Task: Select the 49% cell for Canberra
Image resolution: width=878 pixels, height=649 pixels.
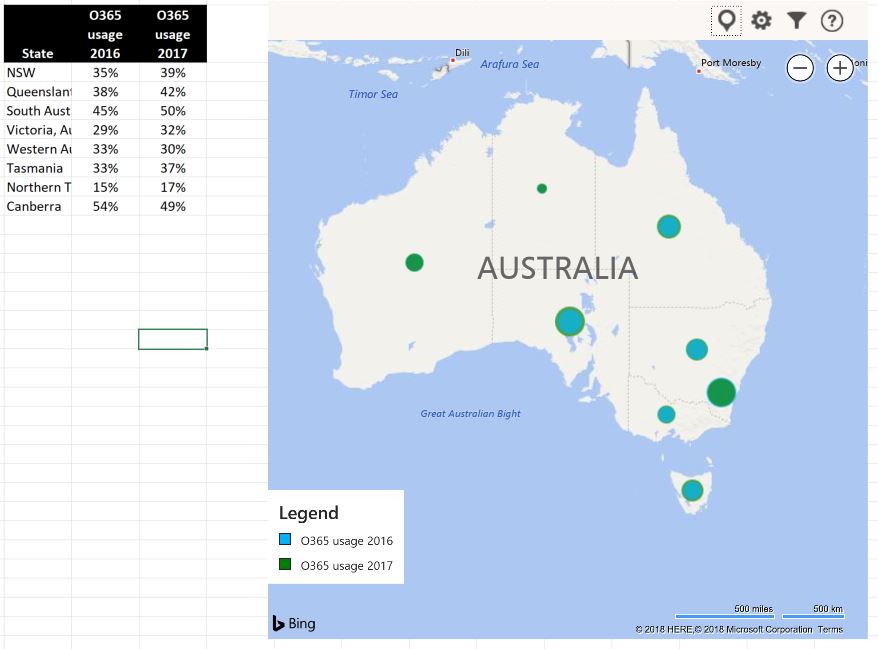Action: click(172, 206)
